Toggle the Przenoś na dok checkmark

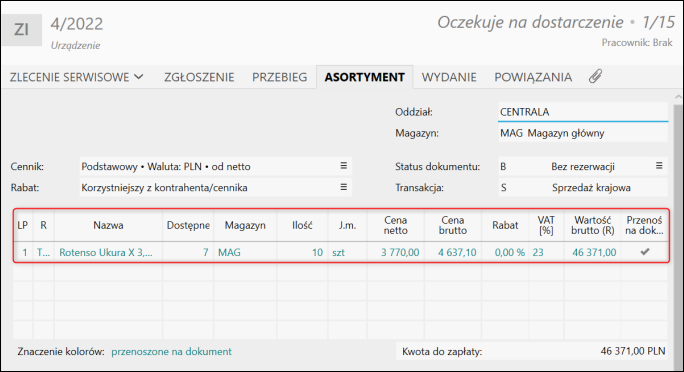(x=645, y=252)
